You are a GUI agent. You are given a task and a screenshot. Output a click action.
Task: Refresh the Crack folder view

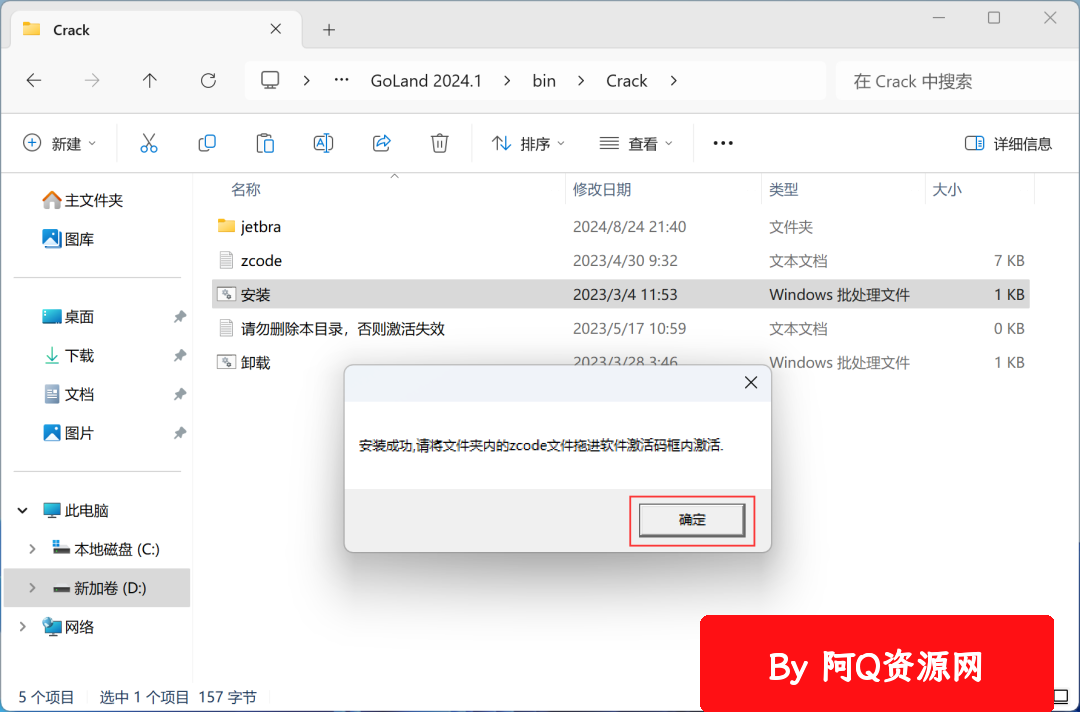[208, 81]
